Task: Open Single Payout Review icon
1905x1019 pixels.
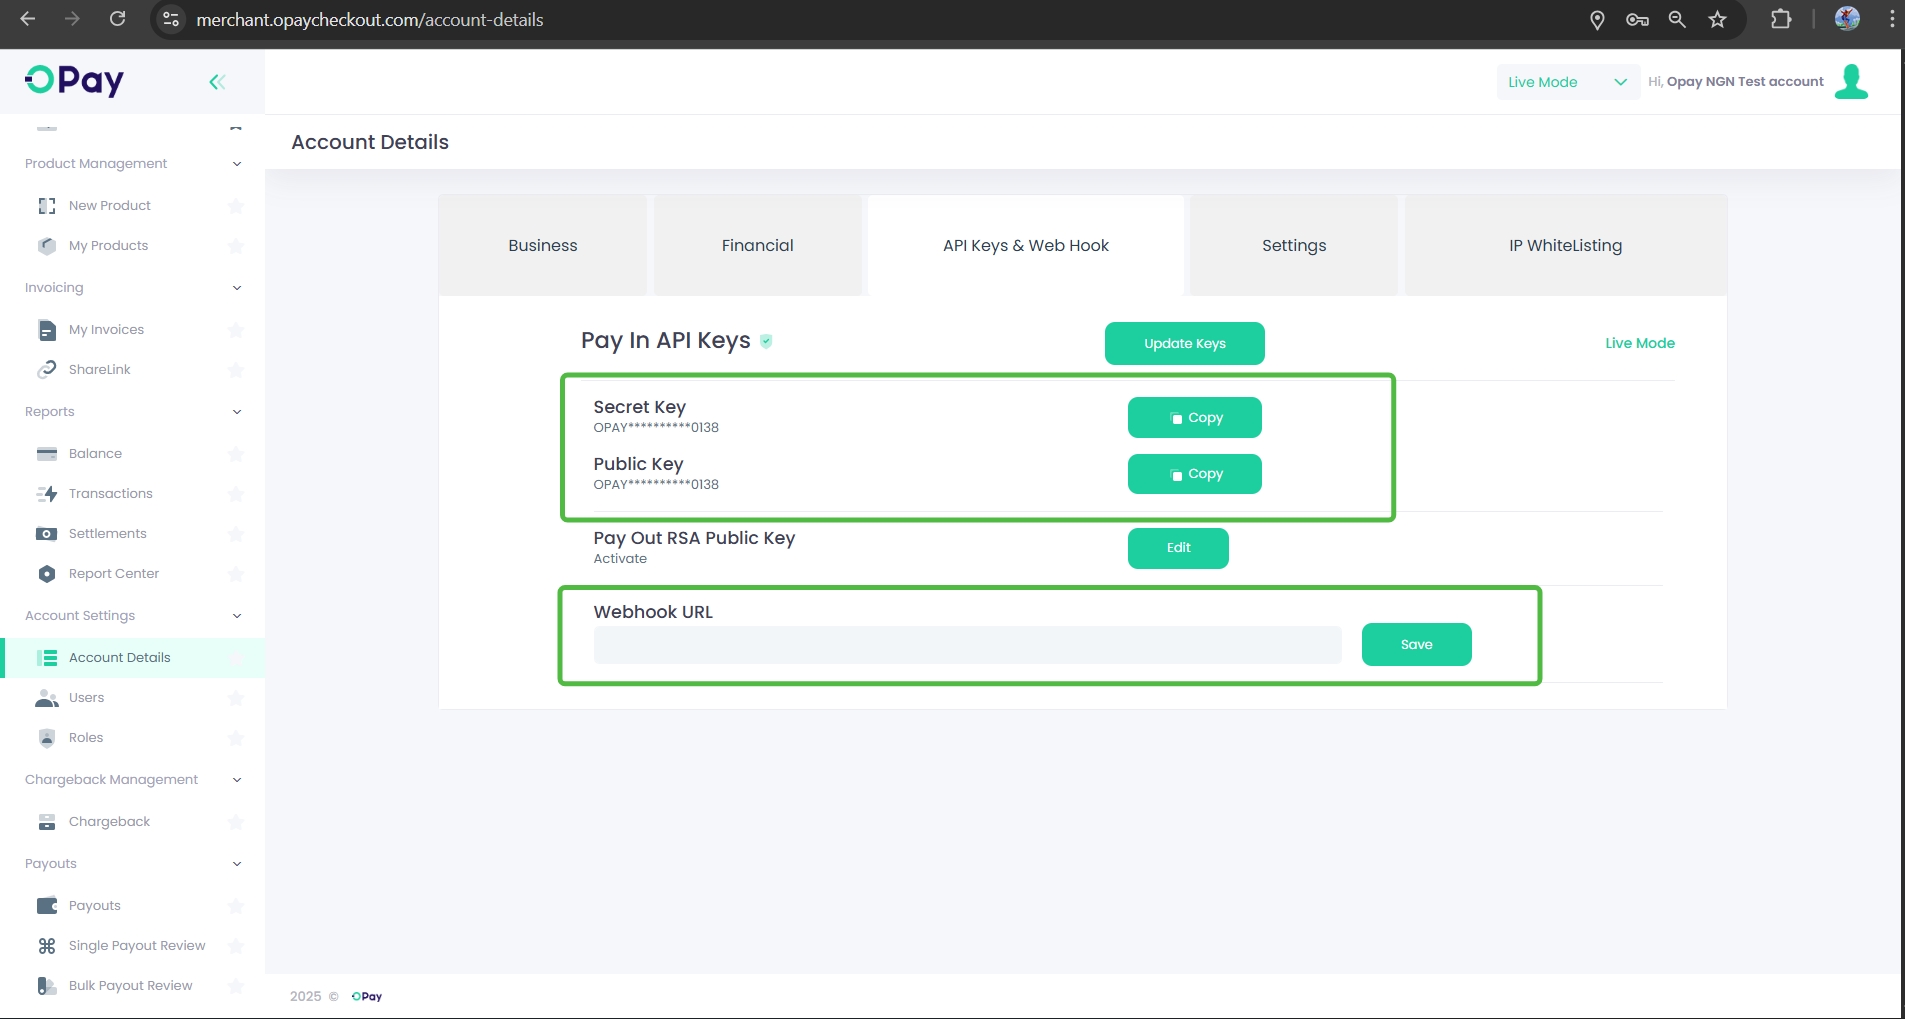Action: pos(47,946)
